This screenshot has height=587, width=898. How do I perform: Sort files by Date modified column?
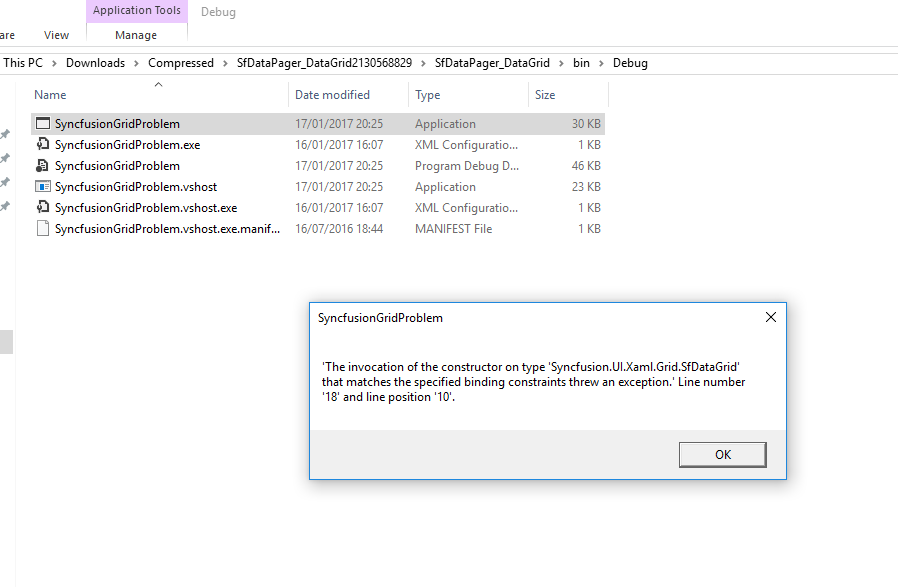(x=332, y=94)
